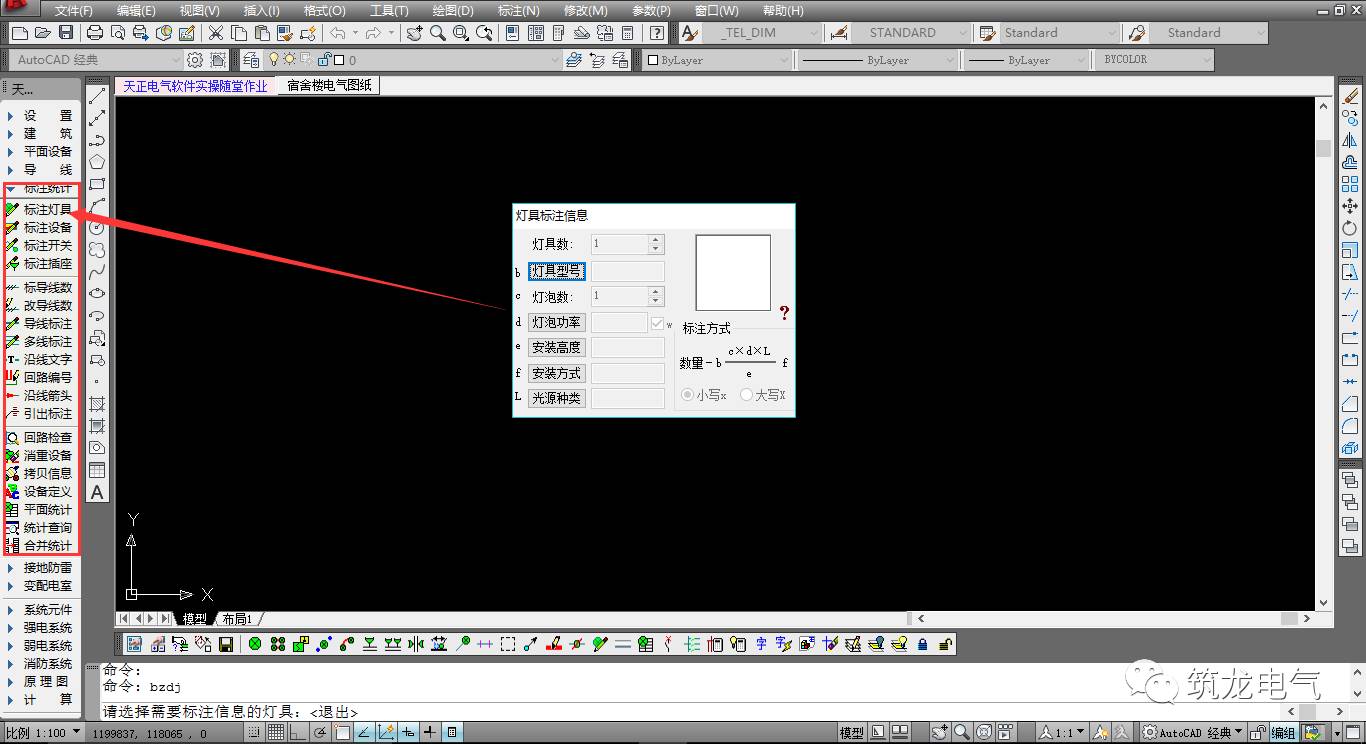
Task: Click the Open file folder icon
Action: (x=42, y=33)
